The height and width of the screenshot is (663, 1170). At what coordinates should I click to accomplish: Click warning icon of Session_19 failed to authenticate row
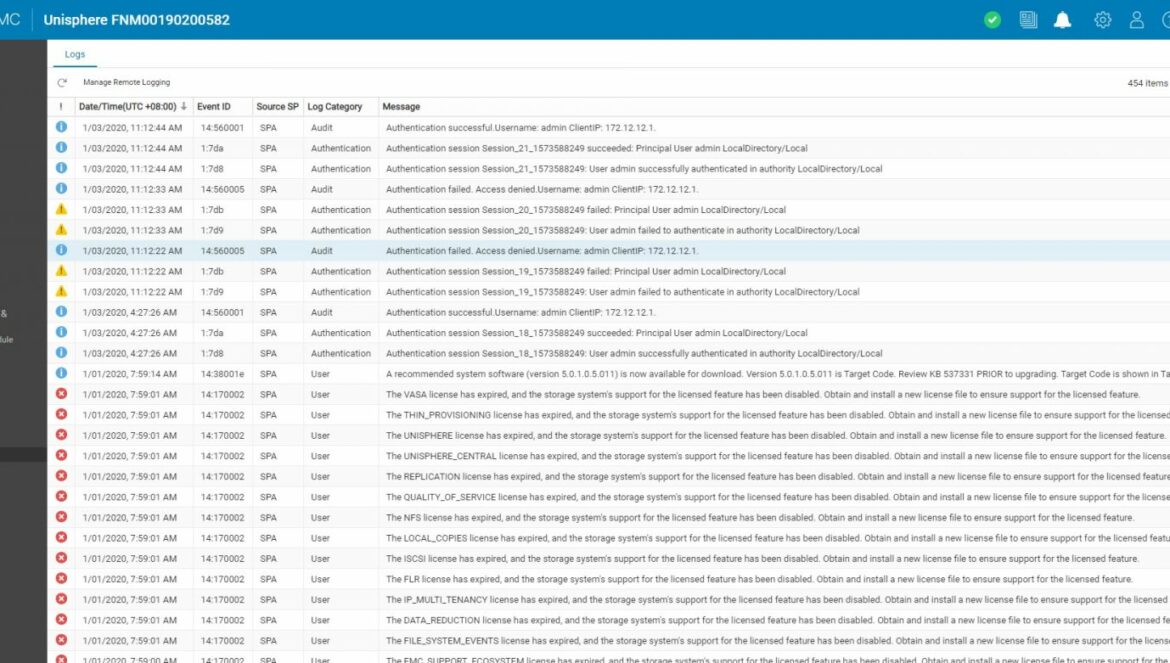[61, 292]
